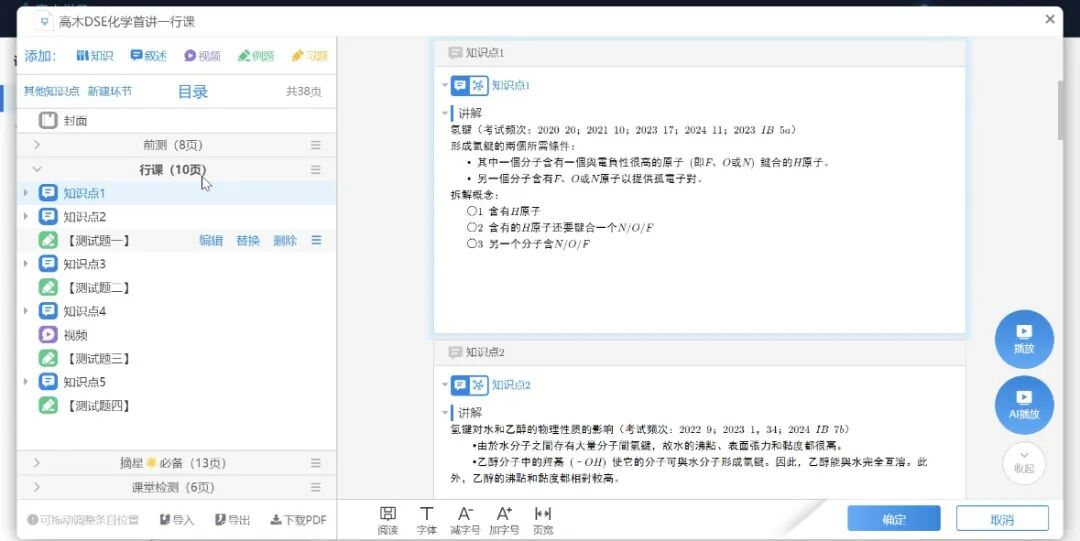The width and height of the screenshot is (1080, 541).
Task: Click the 导入 import button
Action: tap(177, 520)
